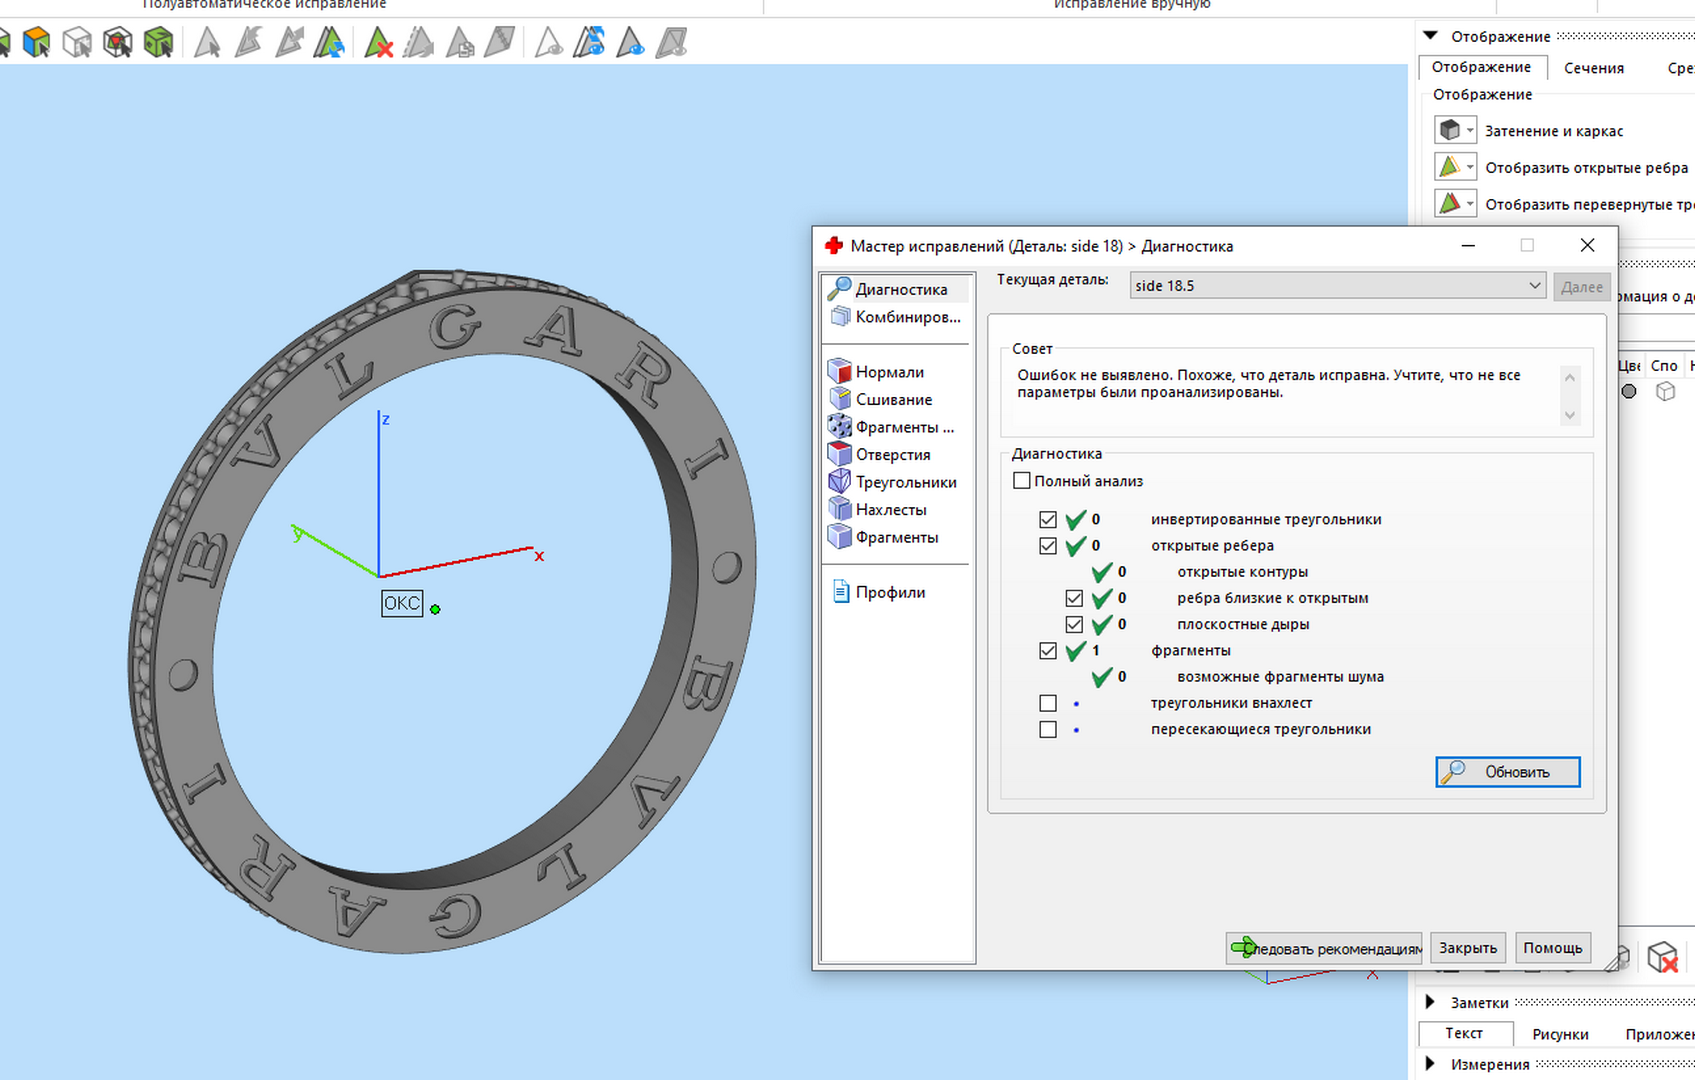Click the triangle icon for Отобразить открытые ребра
Viewport: 1695px width, 1080px height.
point(1449,167)
